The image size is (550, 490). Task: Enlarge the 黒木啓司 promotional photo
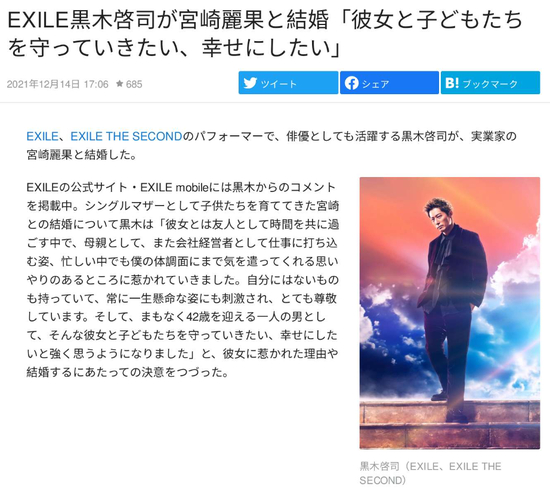[x=450, y=313]
